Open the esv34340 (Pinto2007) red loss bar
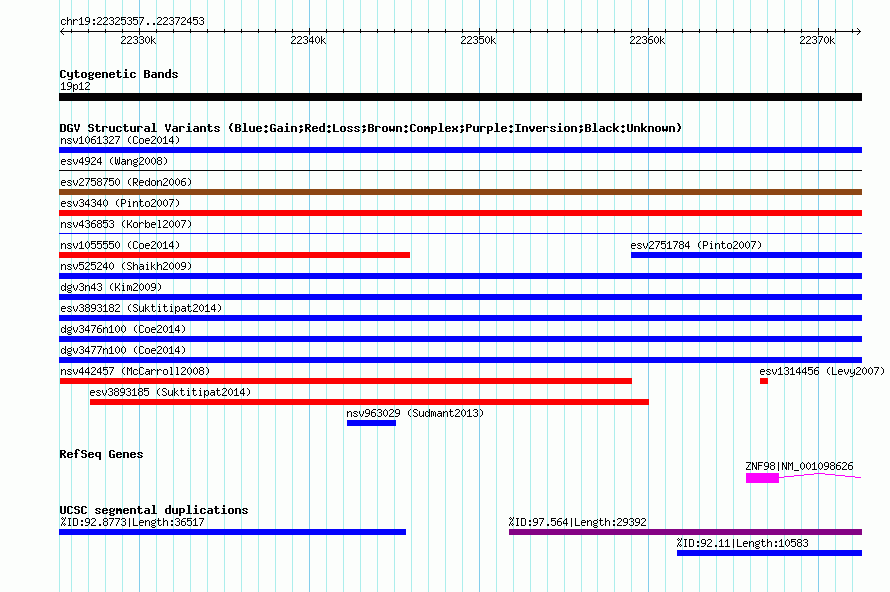This screenshot has width=890, height=592. [460, 213]
